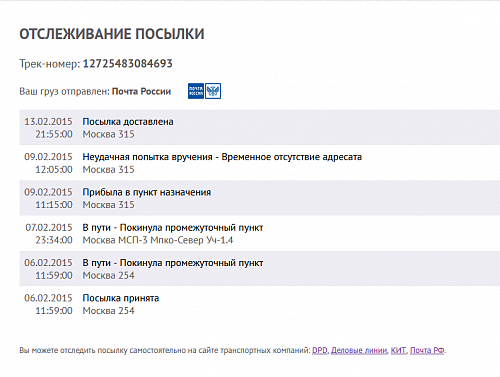Open the Деловые линии link
The height and width of the screenshot is (377, 500).
point(359,350)
